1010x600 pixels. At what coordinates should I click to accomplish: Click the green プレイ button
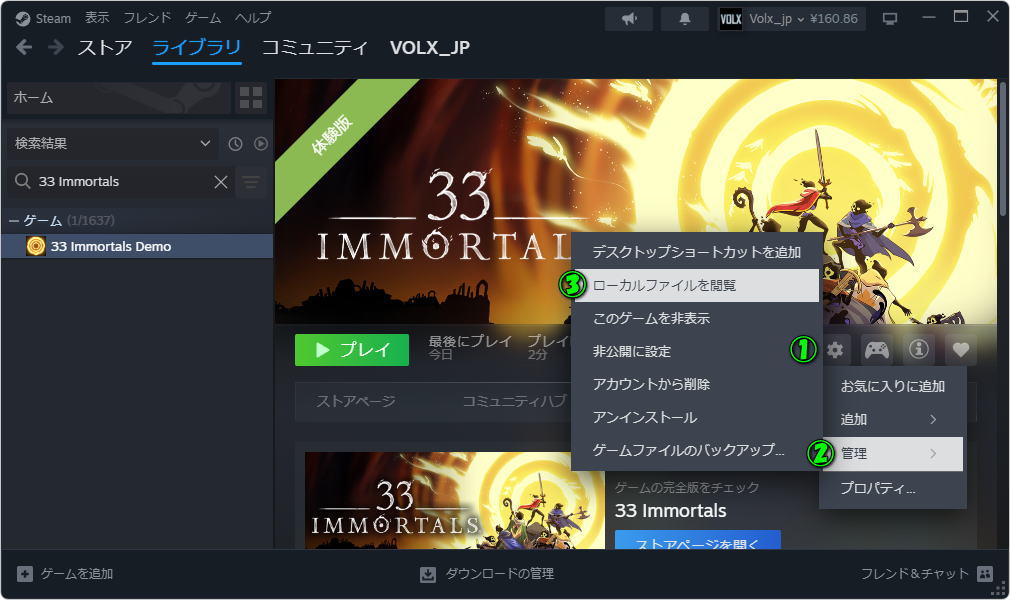[x=352, y=350]
